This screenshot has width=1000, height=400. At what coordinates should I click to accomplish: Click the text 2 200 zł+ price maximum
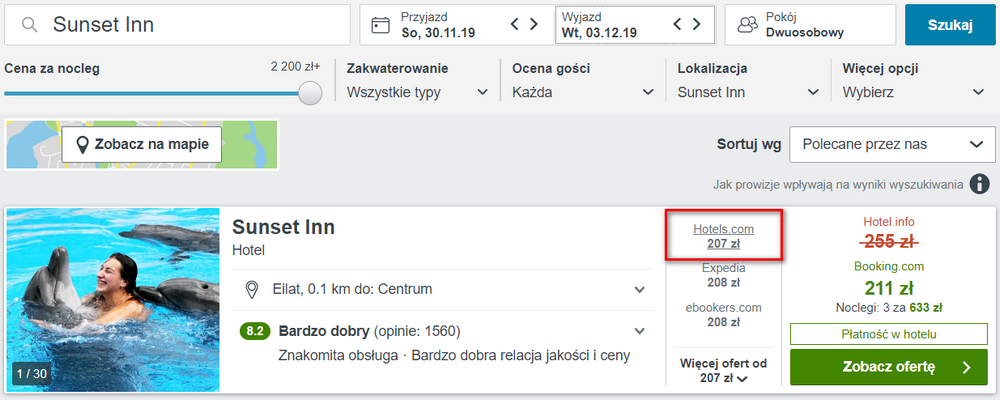coord(296,66)
